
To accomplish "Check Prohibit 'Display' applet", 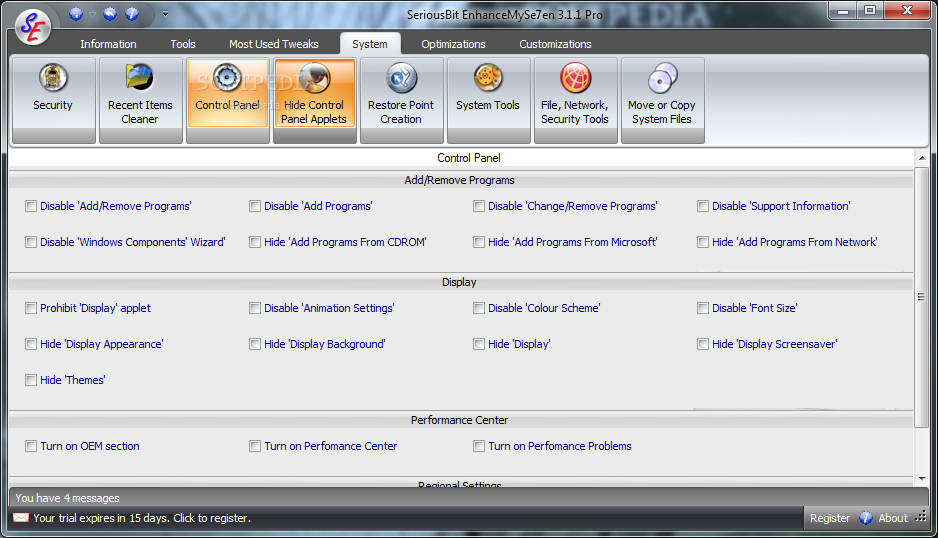I will [31, 308].
